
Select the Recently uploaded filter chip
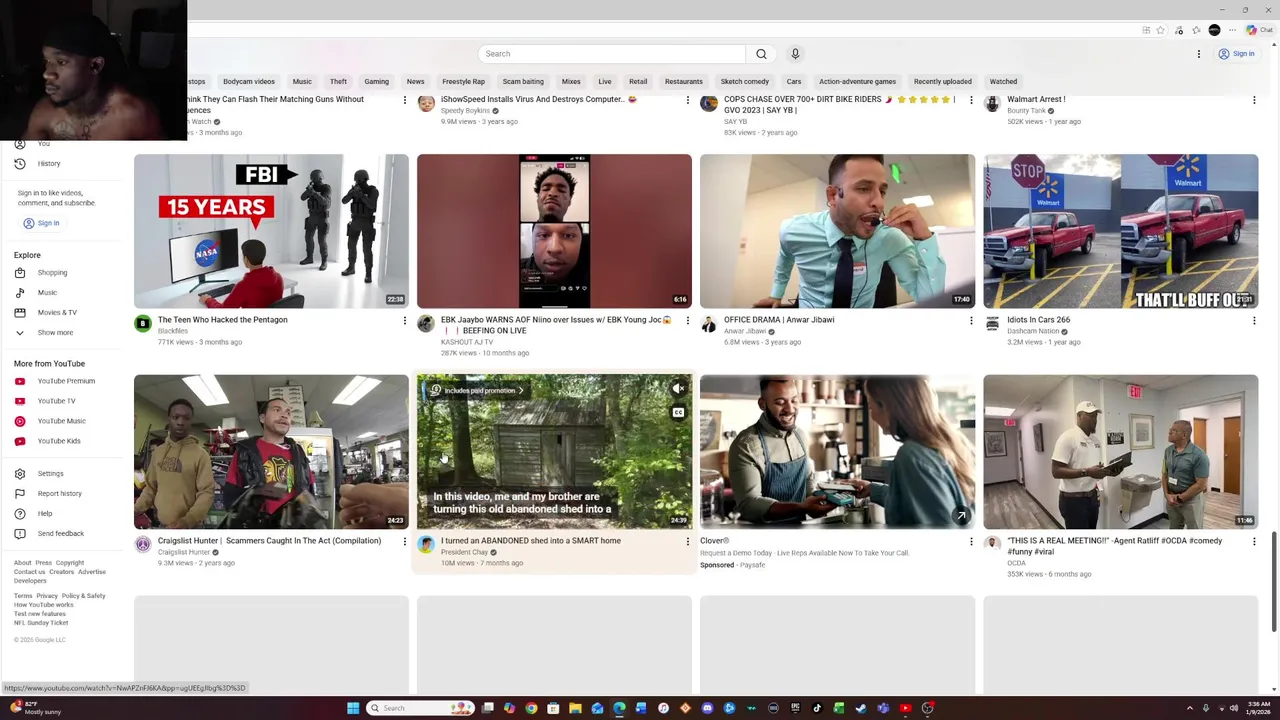tap(942, 82)
